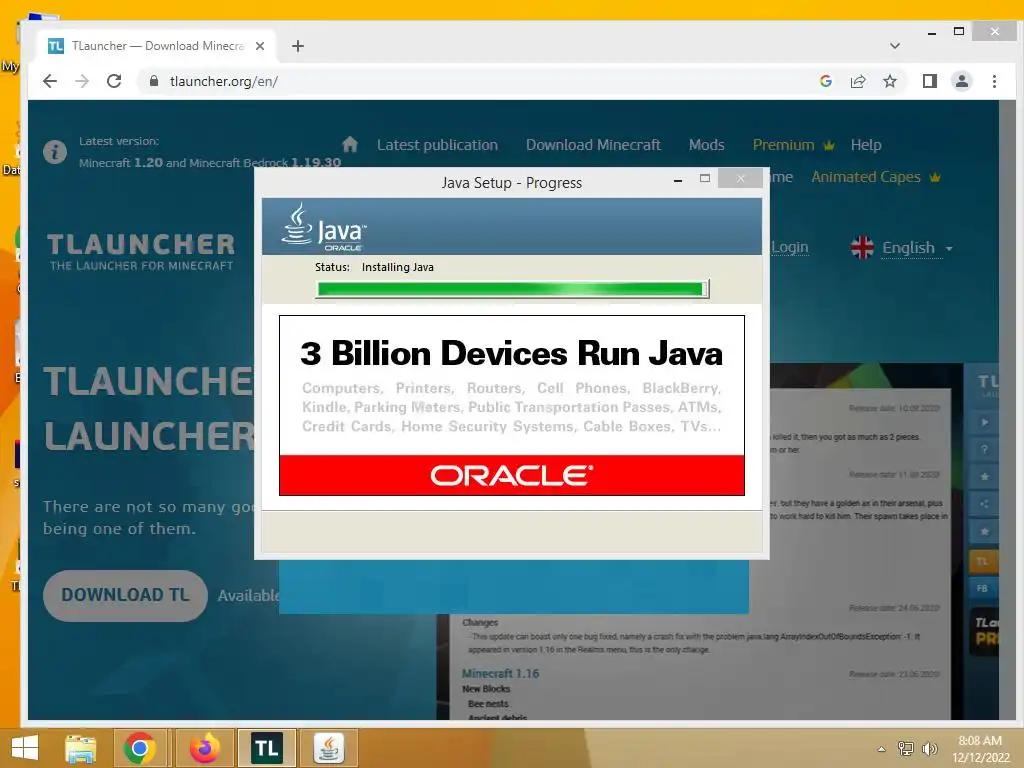Open Animated Capes link

[875, 177]
